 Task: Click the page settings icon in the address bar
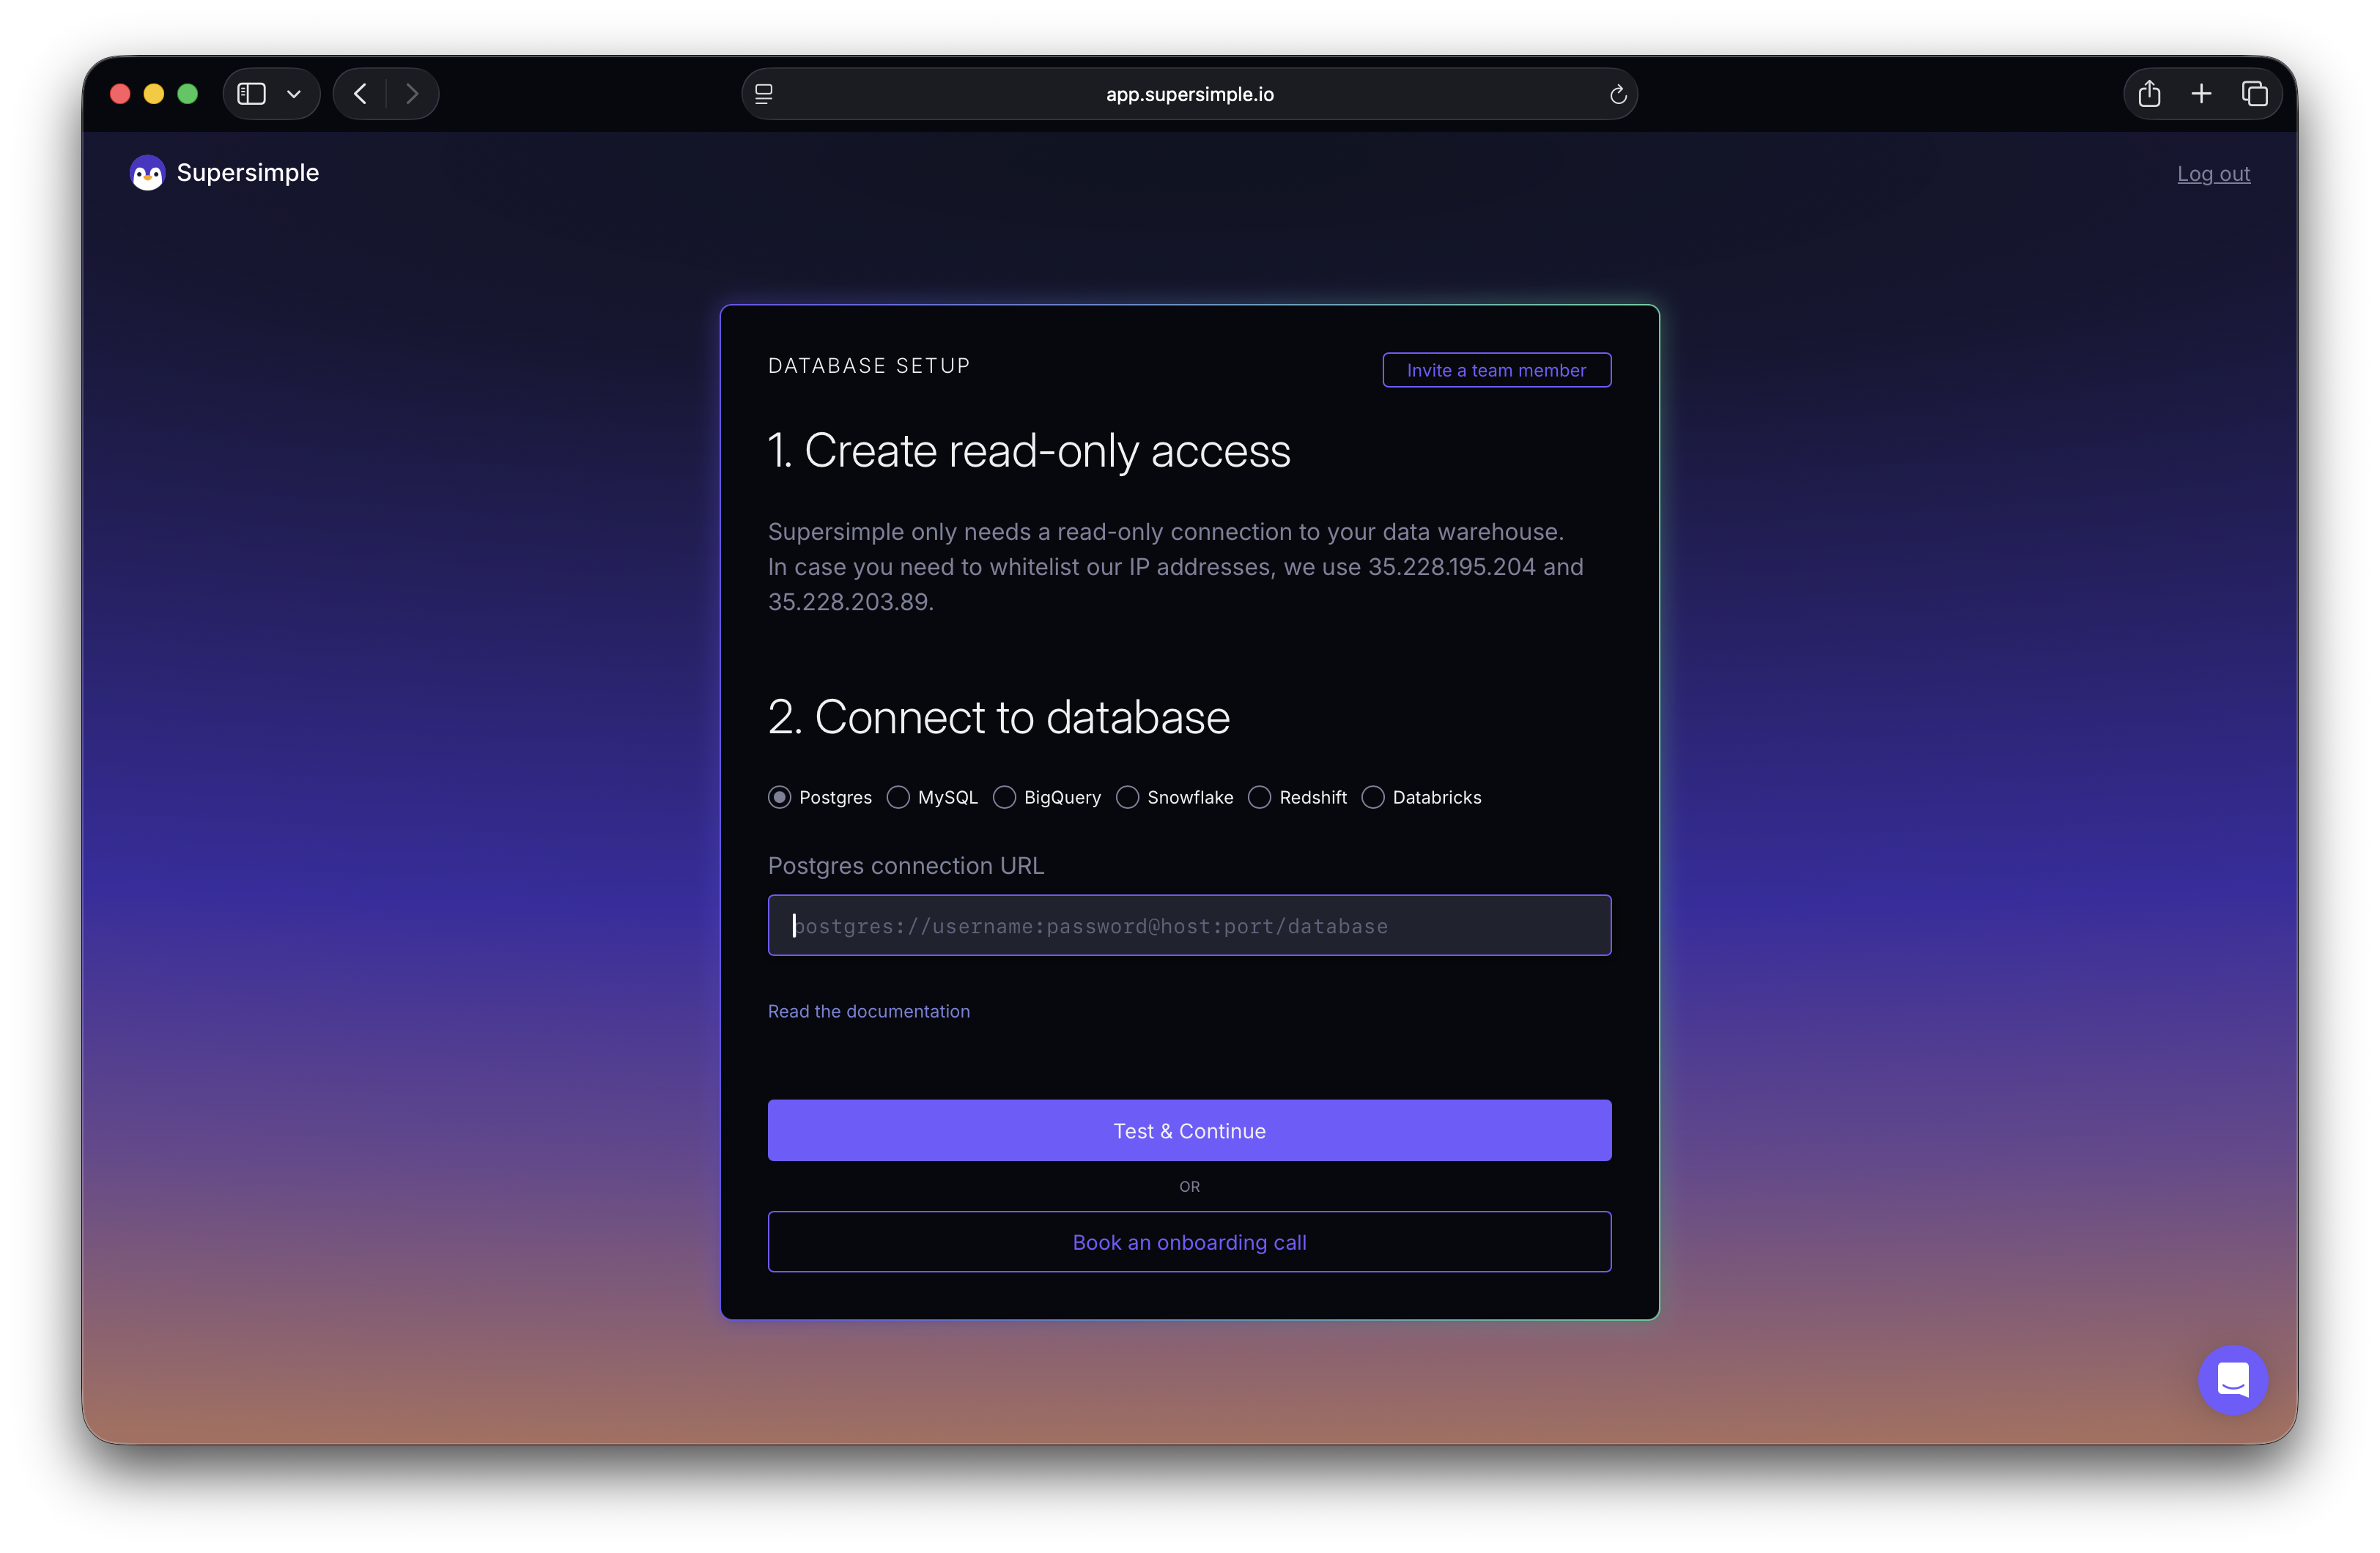pos(764,94)
